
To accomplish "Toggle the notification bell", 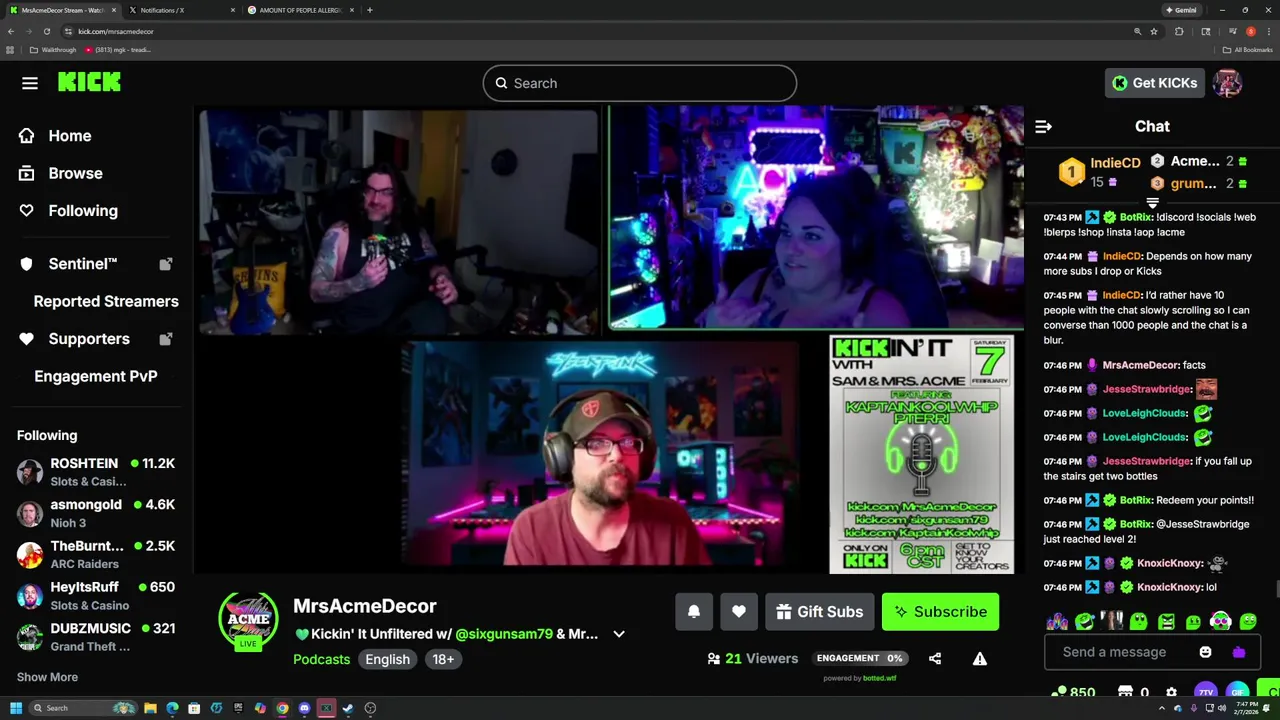I will (x=694, y=612).
